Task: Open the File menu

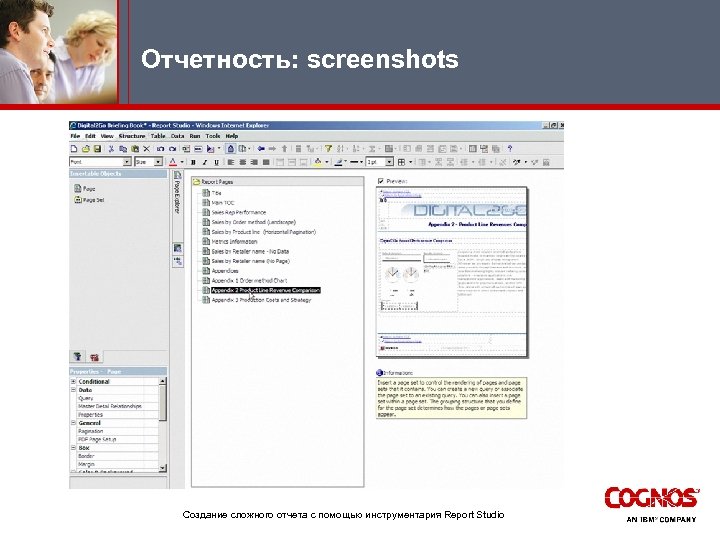Action: click(x=75, y=136)
